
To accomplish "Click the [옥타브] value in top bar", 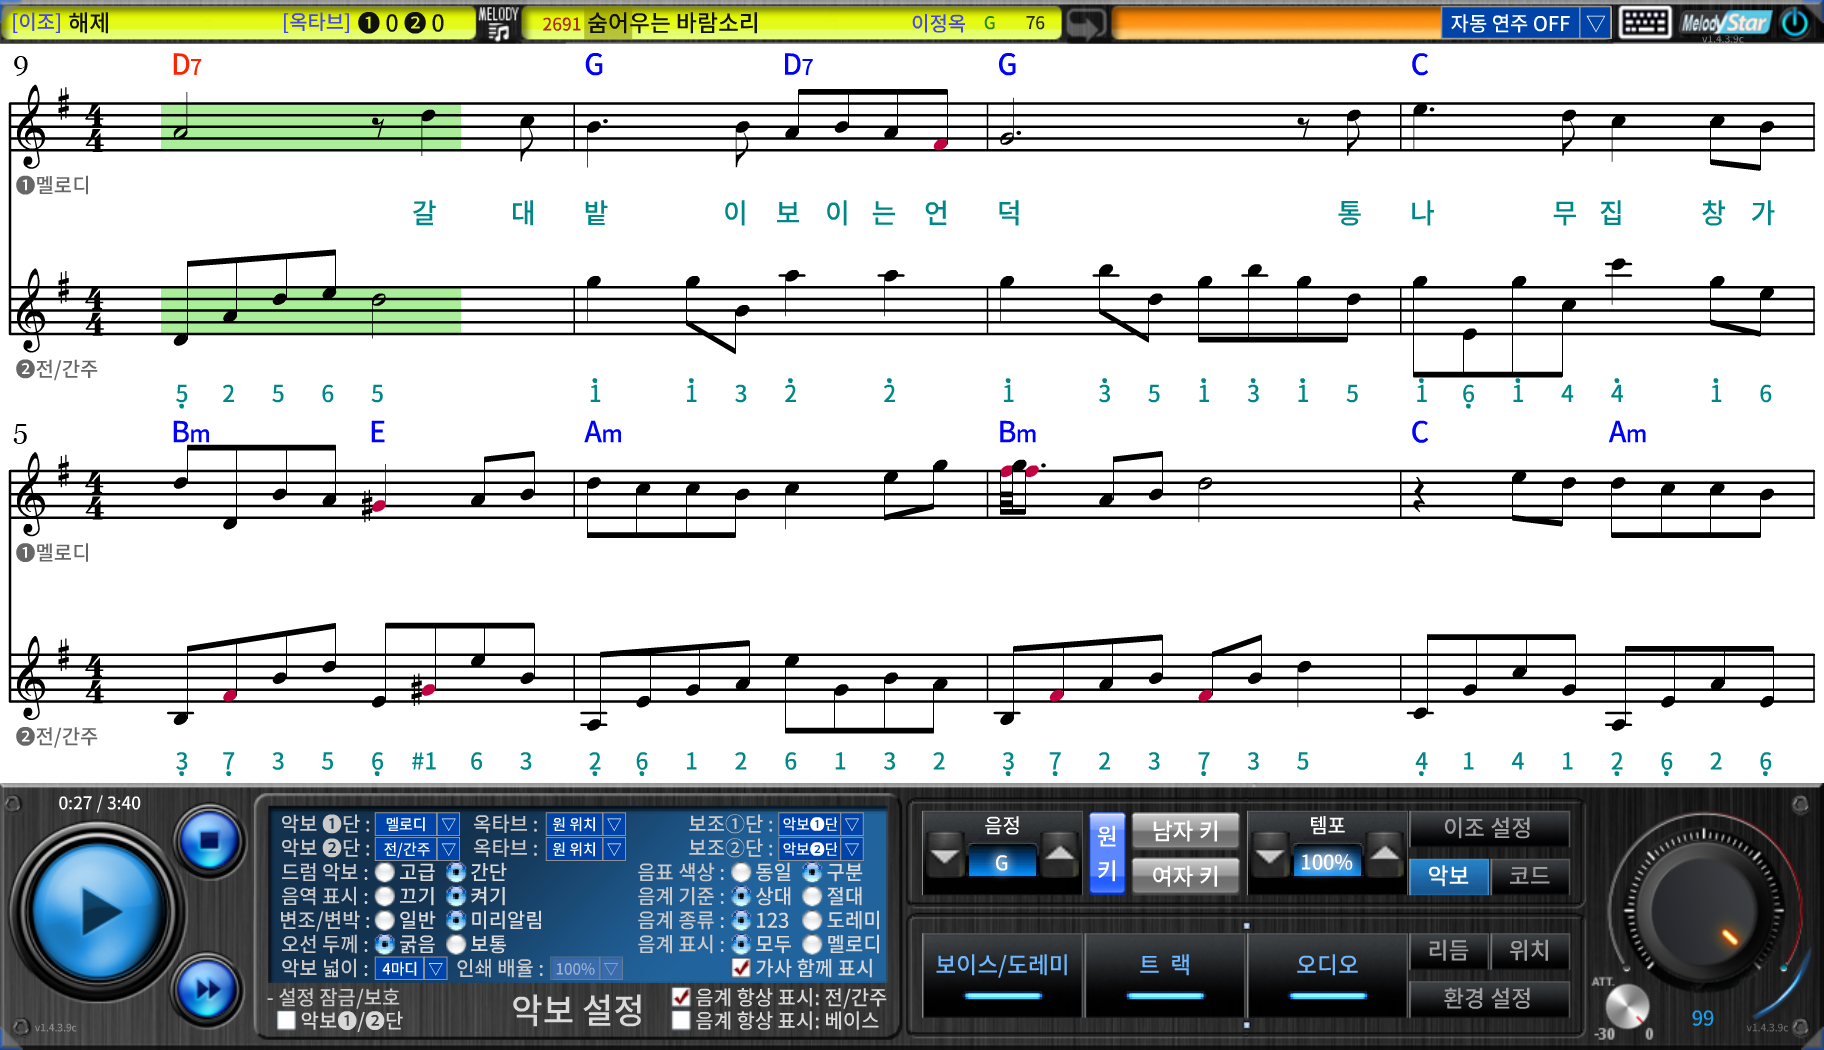I will (364, 23).
